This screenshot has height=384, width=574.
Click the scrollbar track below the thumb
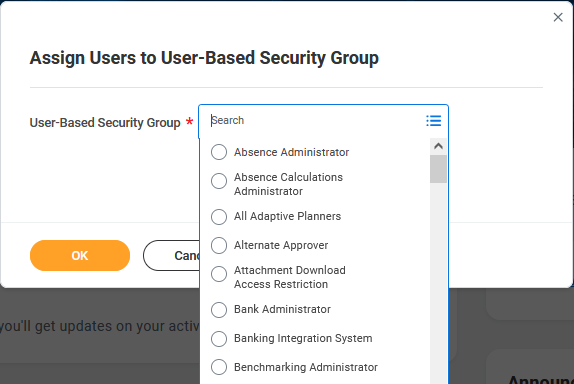pos(438,282)
